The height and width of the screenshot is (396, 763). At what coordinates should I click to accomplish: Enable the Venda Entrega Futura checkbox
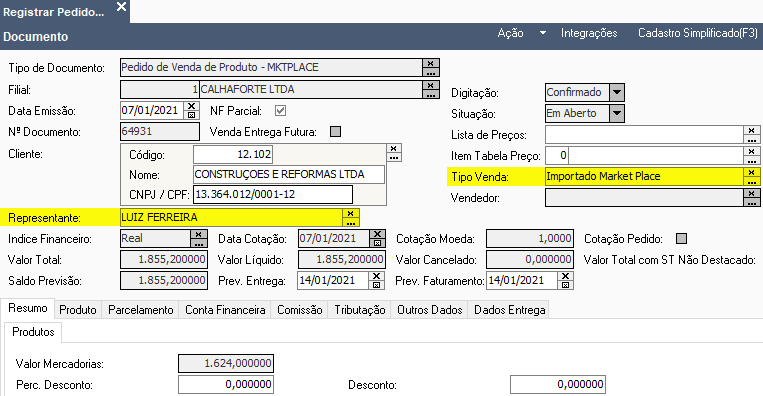(x=335, y=131)
